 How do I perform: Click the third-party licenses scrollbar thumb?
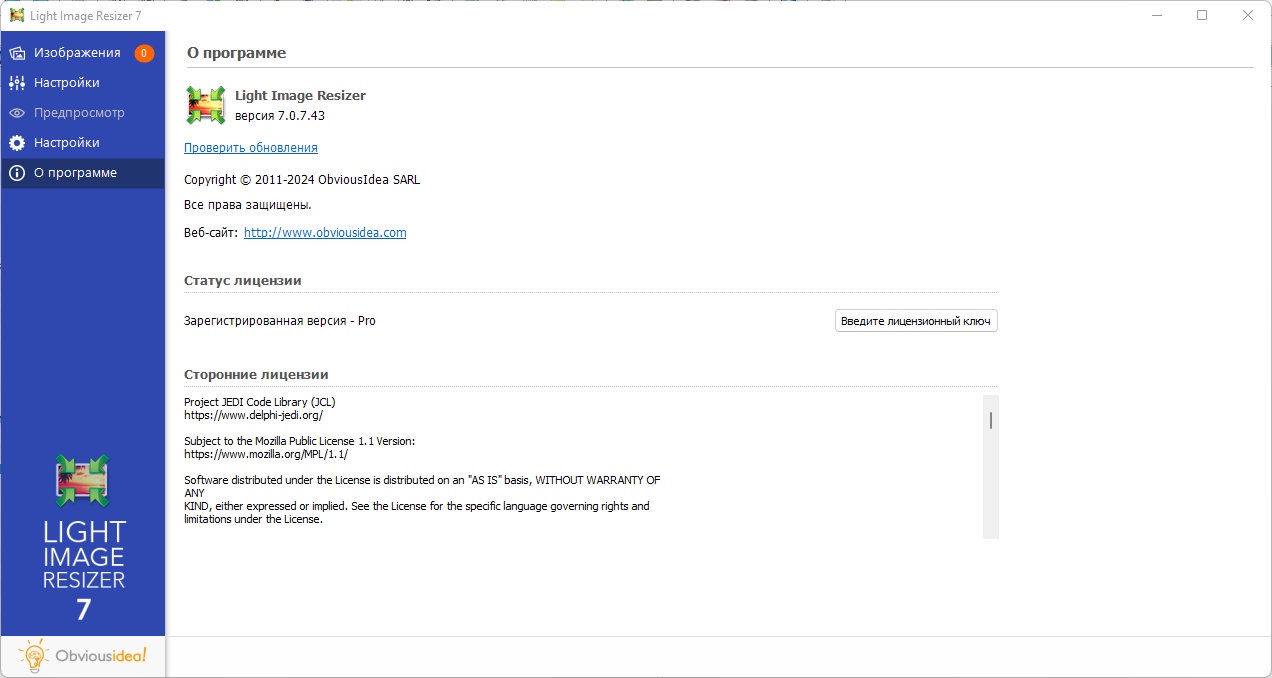click(990, 420)
